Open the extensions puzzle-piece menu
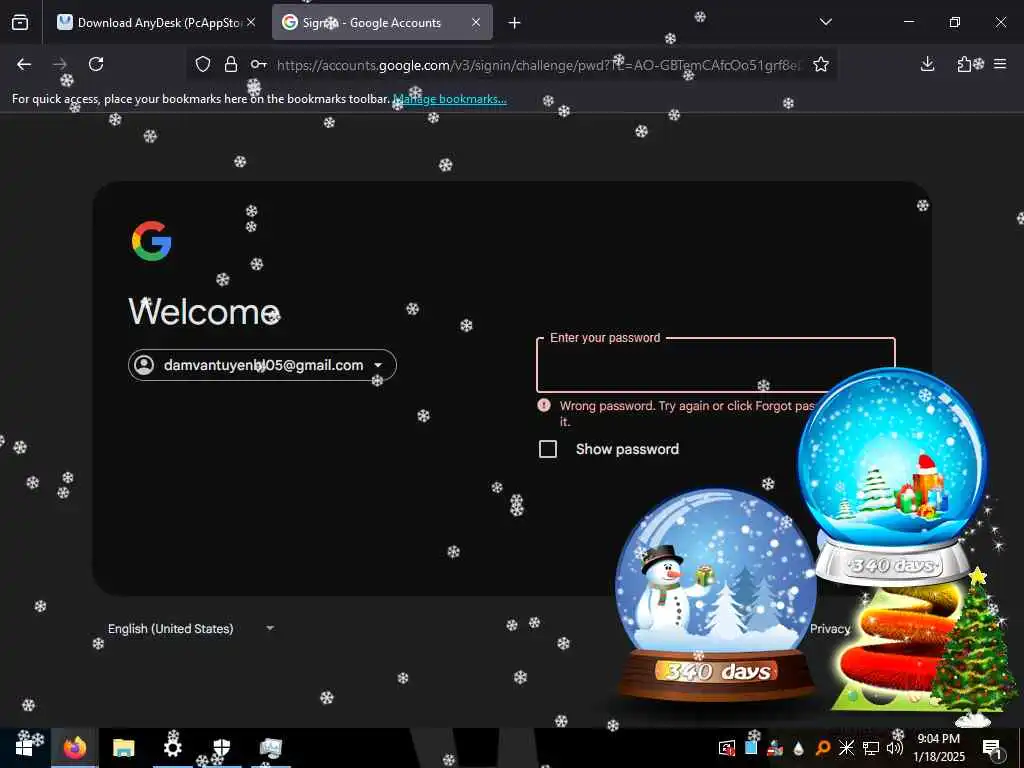This screenshot has height=768, width=1024. [965, 64]
